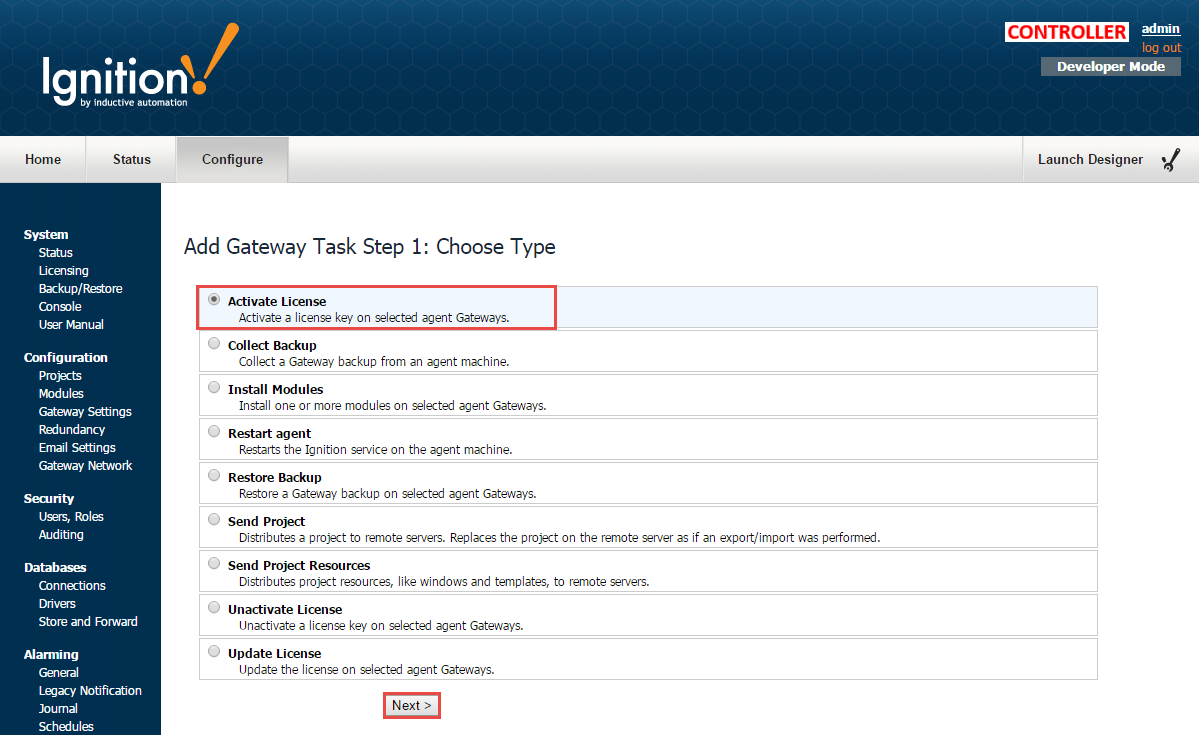Choose the Install Modules radio option
This screenshot has width=1199, height=735.
pyautogui.click(x=214, y=387)
